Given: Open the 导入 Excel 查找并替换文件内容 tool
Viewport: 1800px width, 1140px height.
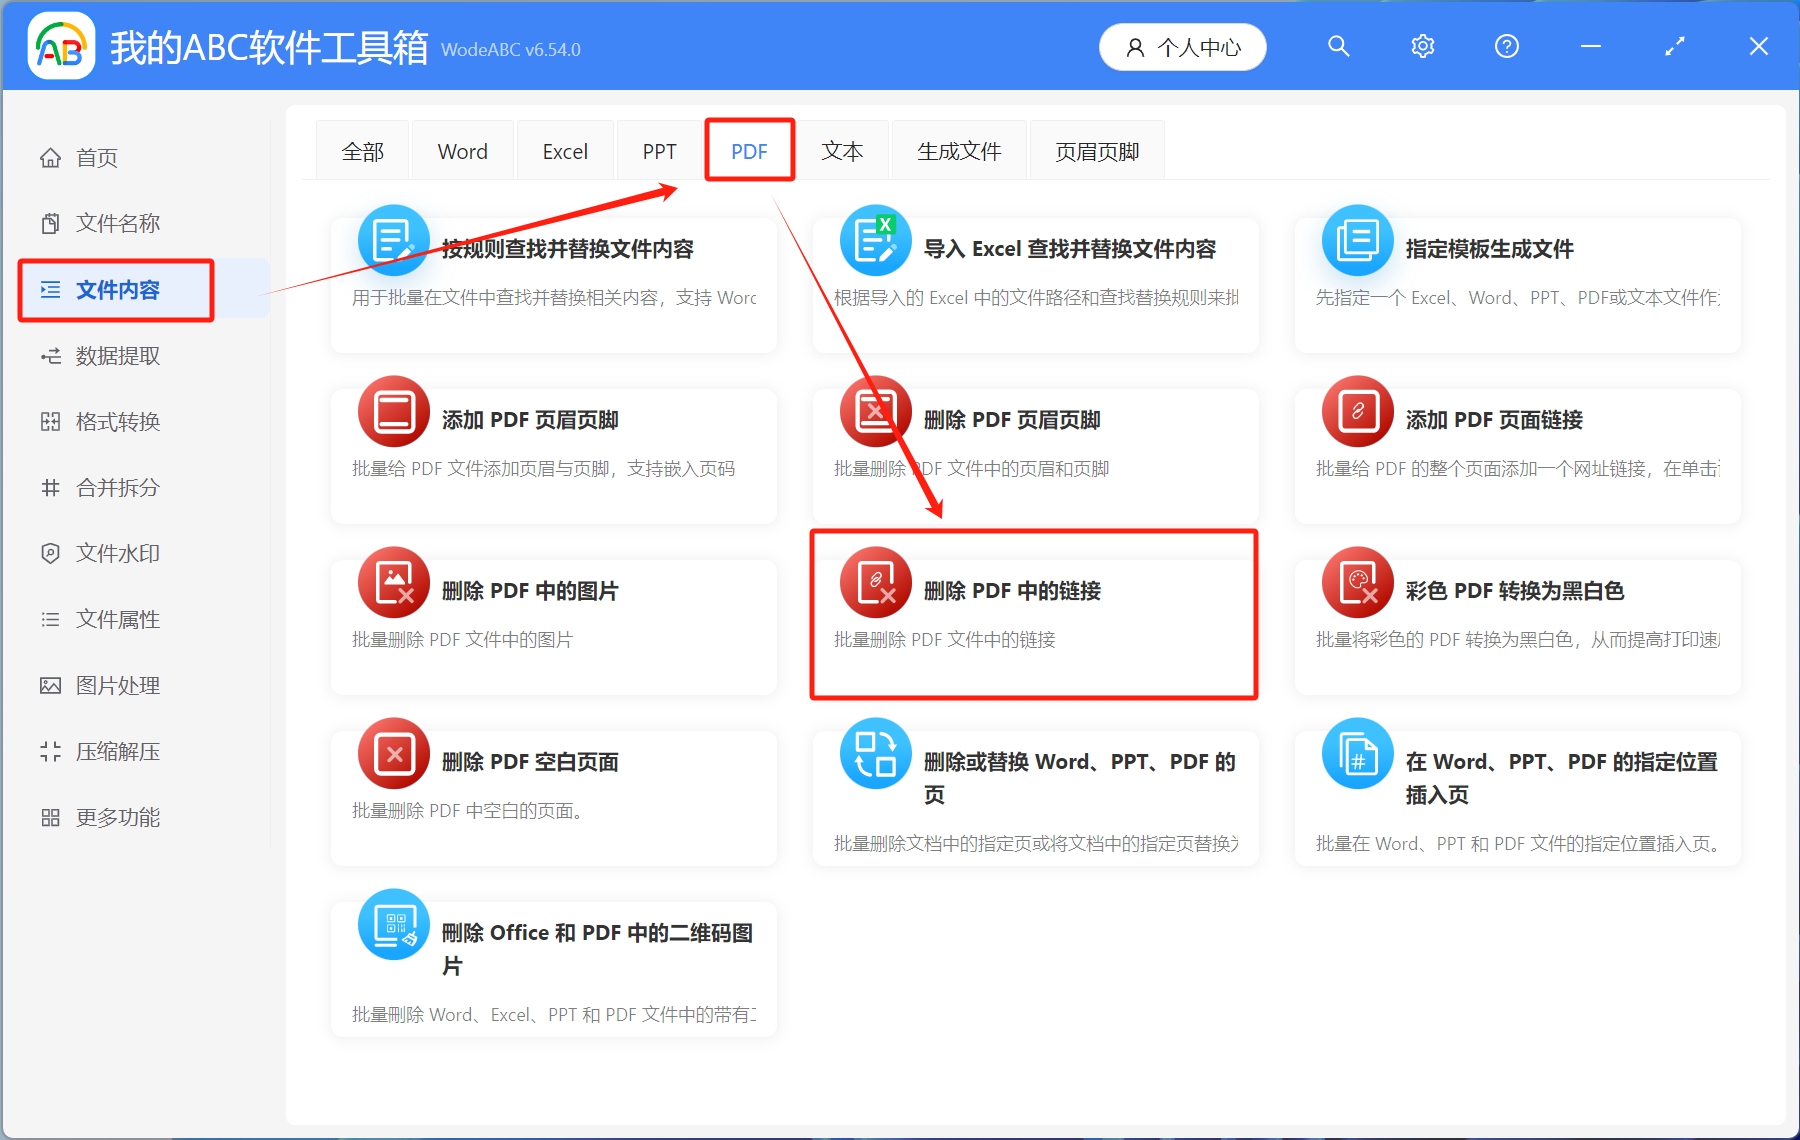Looking at the screenshot, I should (x=1034, y=273).
